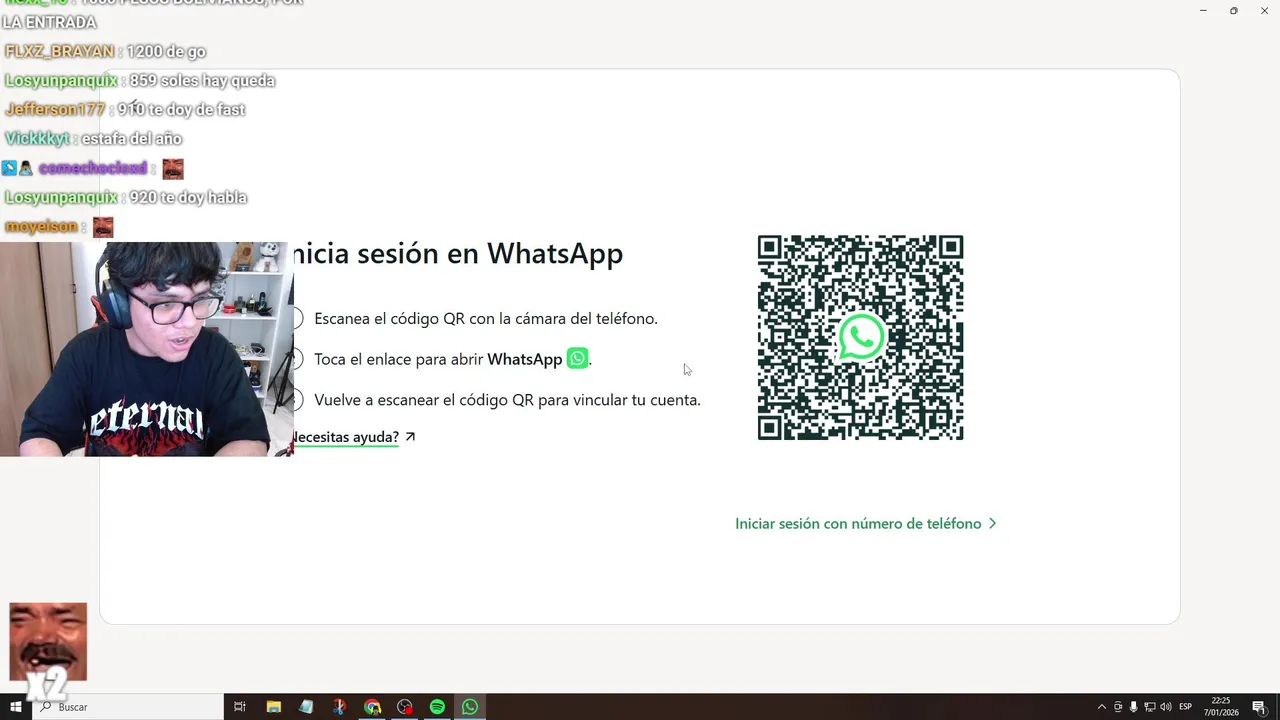
Task: Click 'Escanea el código QR' instruction text
Action: pyautogui.click(x=486, y=319)
